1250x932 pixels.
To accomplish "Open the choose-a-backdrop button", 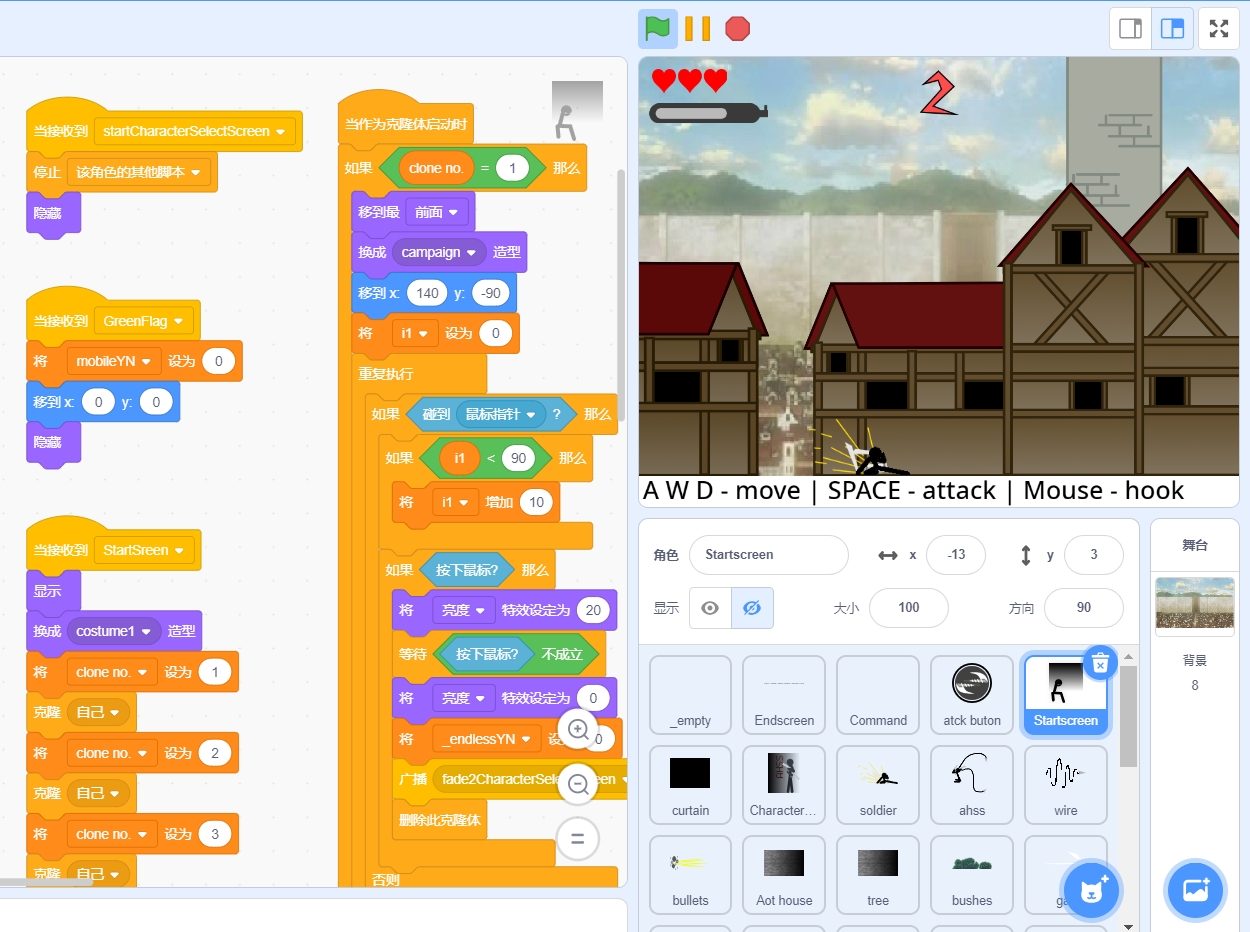I will click(1196, 889).
